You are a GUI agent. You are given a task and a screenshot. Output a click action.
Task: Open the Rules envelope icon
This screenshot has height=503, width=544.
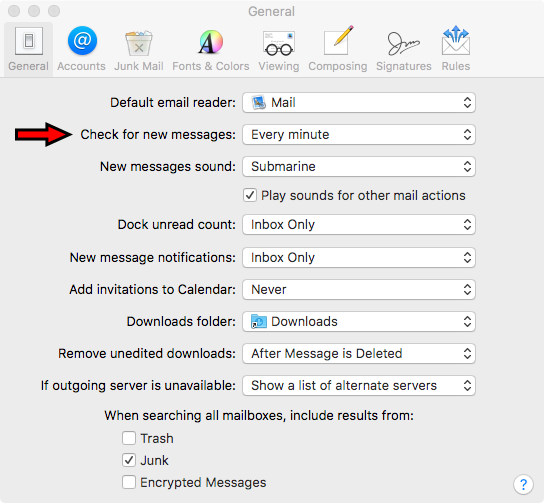456,41
